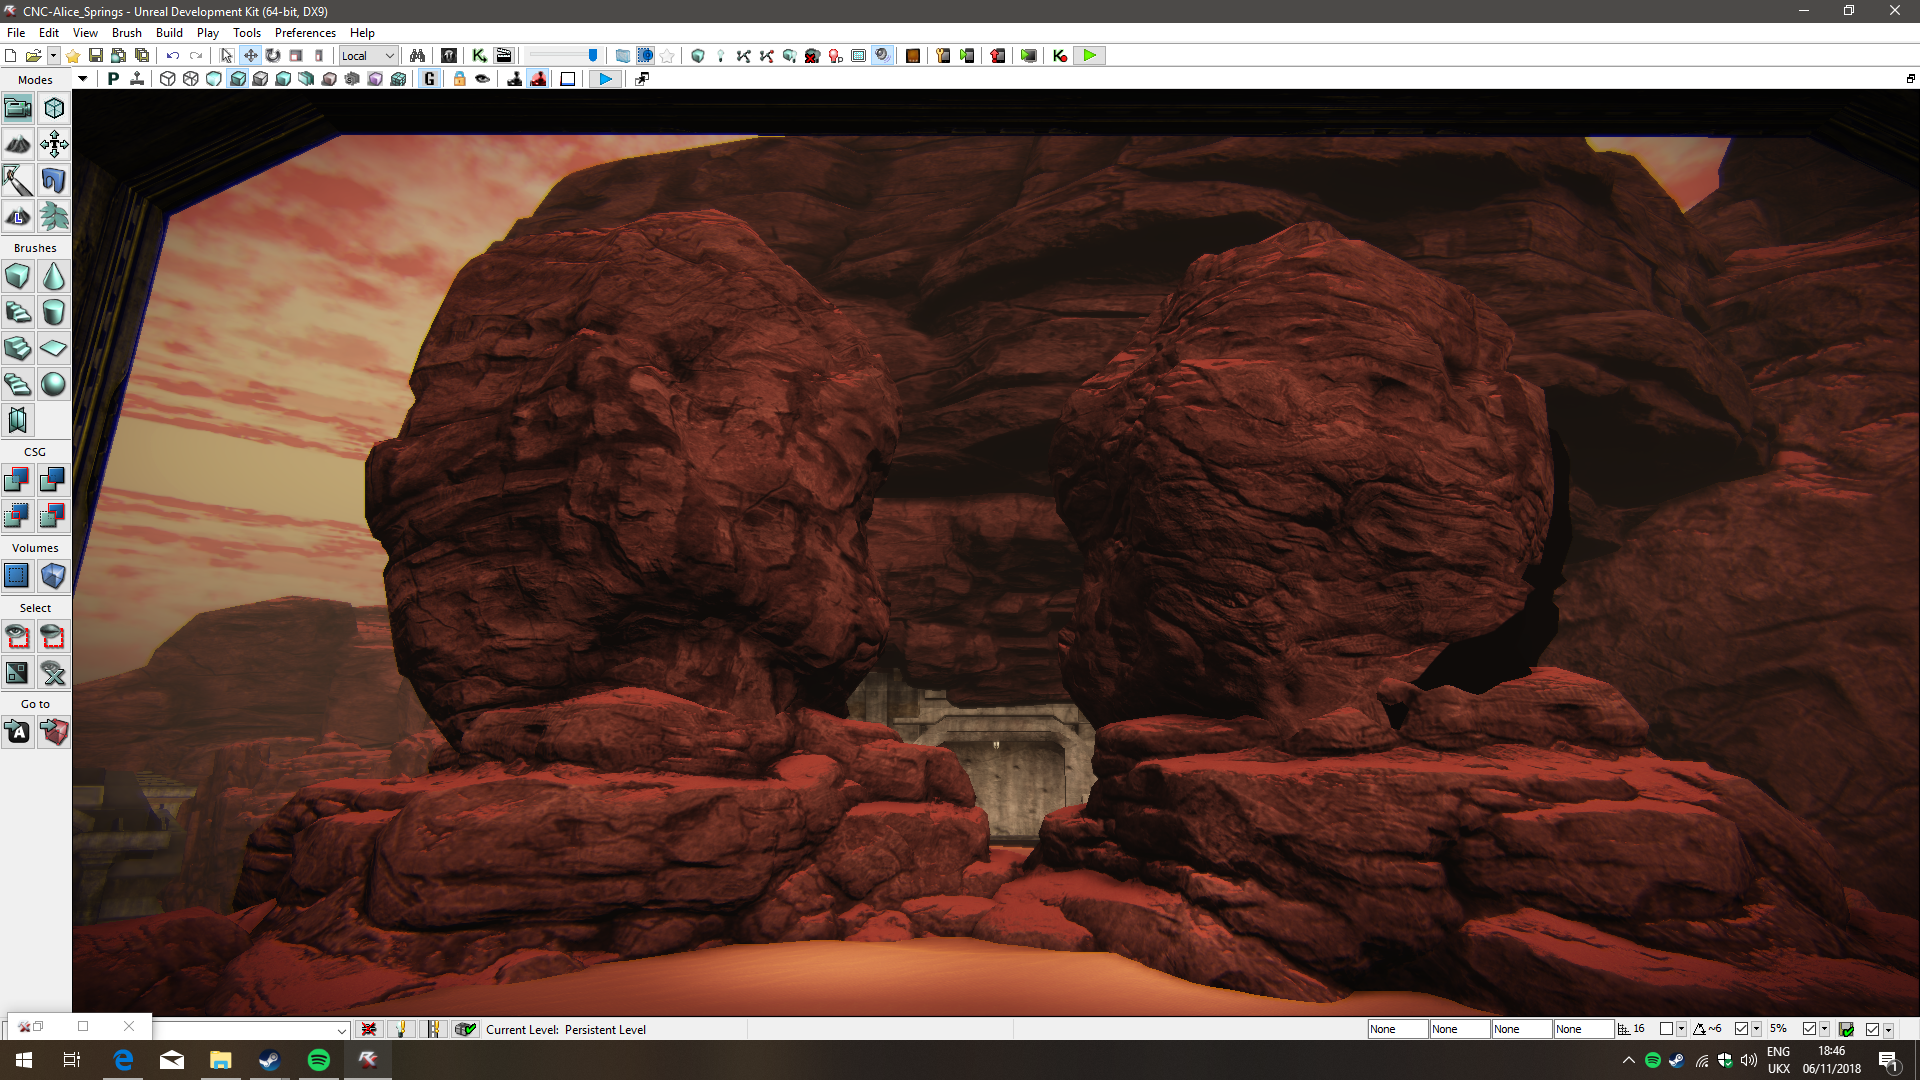This screenshot has height=1080, width=1920.
Task: Toggle rotation grid snap checkbox
Action: [1741, 1029]
